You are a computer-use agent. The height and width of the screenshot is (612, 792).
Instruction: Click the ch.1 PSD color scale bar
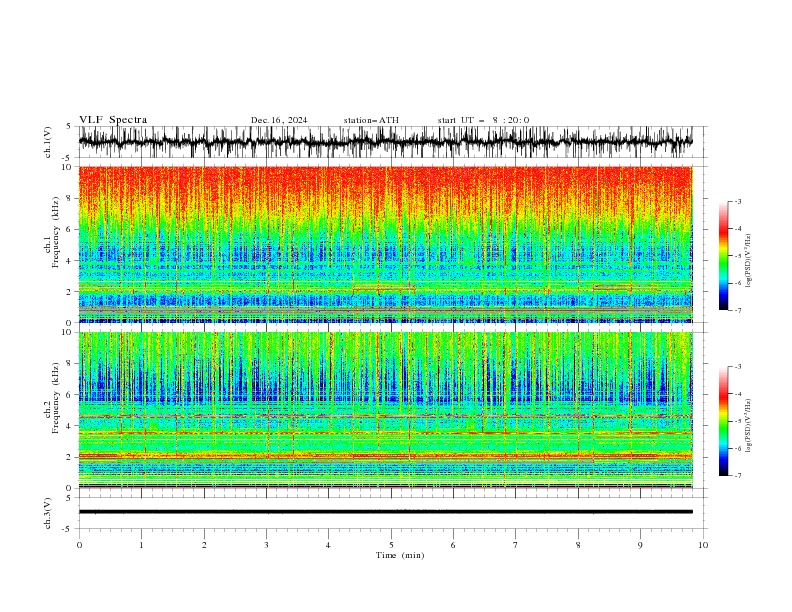(x=723, y=256)
